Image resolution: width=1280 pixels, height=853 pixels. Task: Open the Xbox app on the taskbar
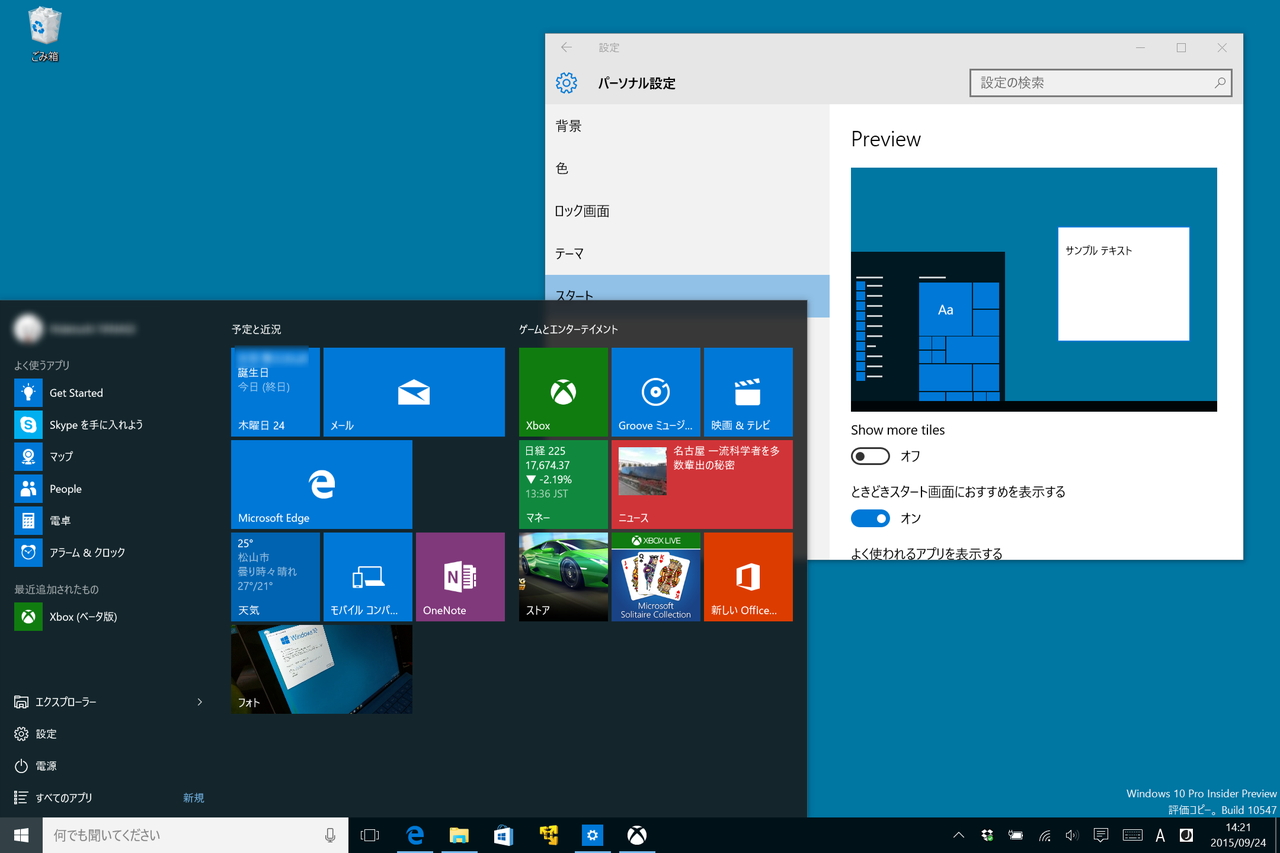636,835
